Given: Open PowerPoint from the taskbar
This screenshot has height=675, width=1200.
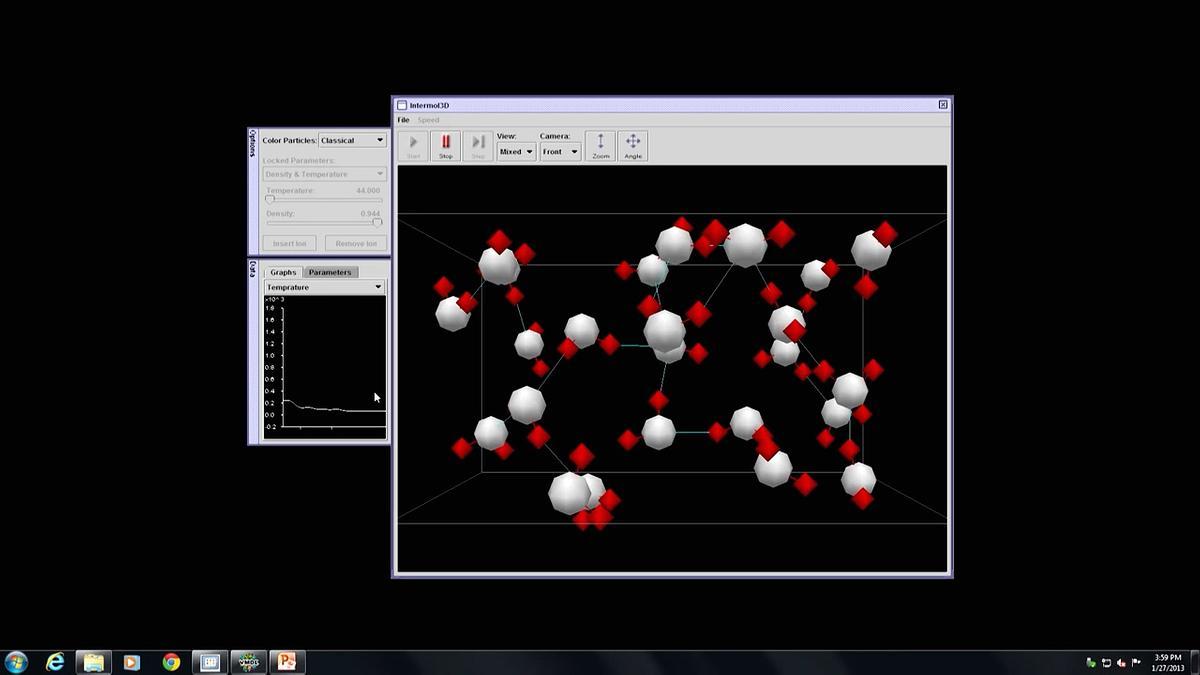Looking at the screenshot, I should pyautogui.click(x=287, y=662).
